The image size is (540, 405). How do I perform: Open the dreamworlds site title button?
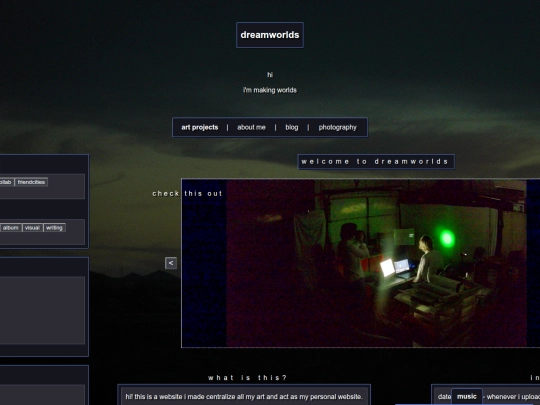270,35
